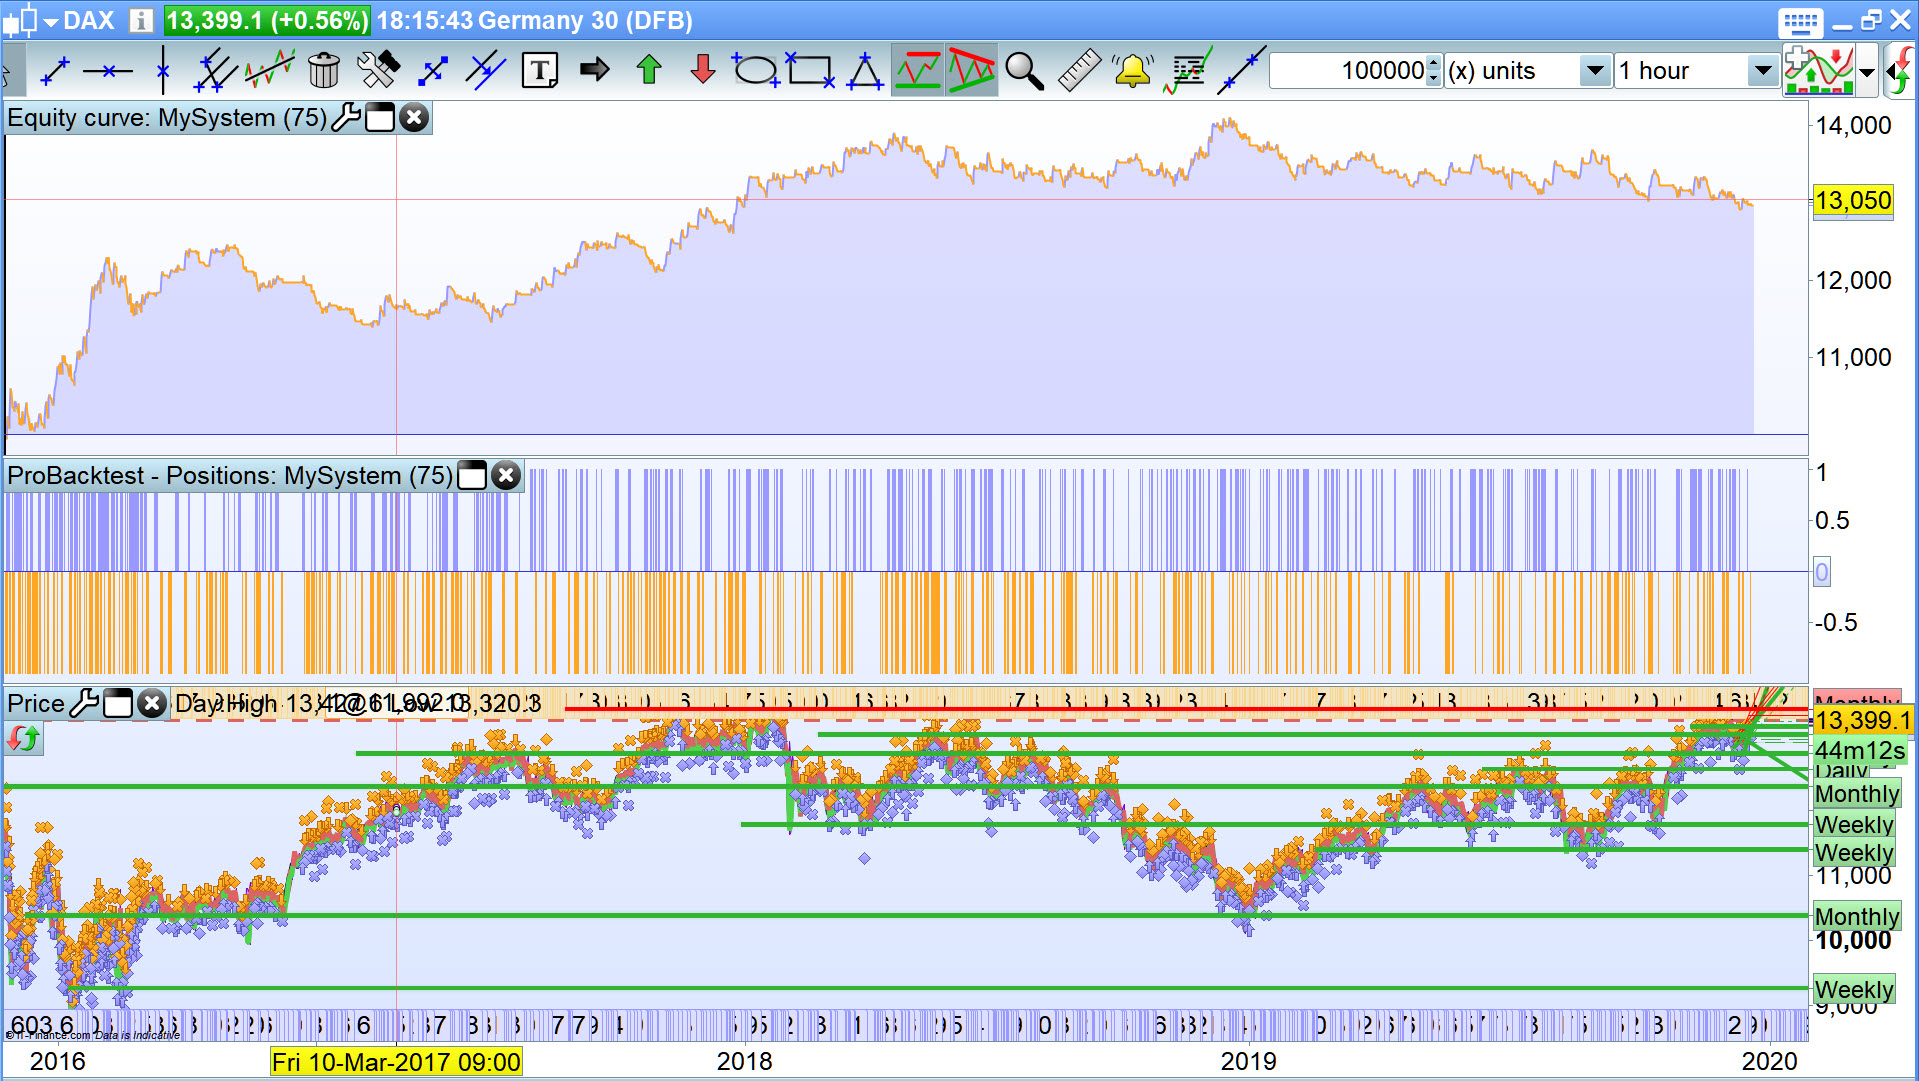Click the Monthly label above the Weekly labels
Screen dimensions: 1919x1081
[x=1857, y=794]
